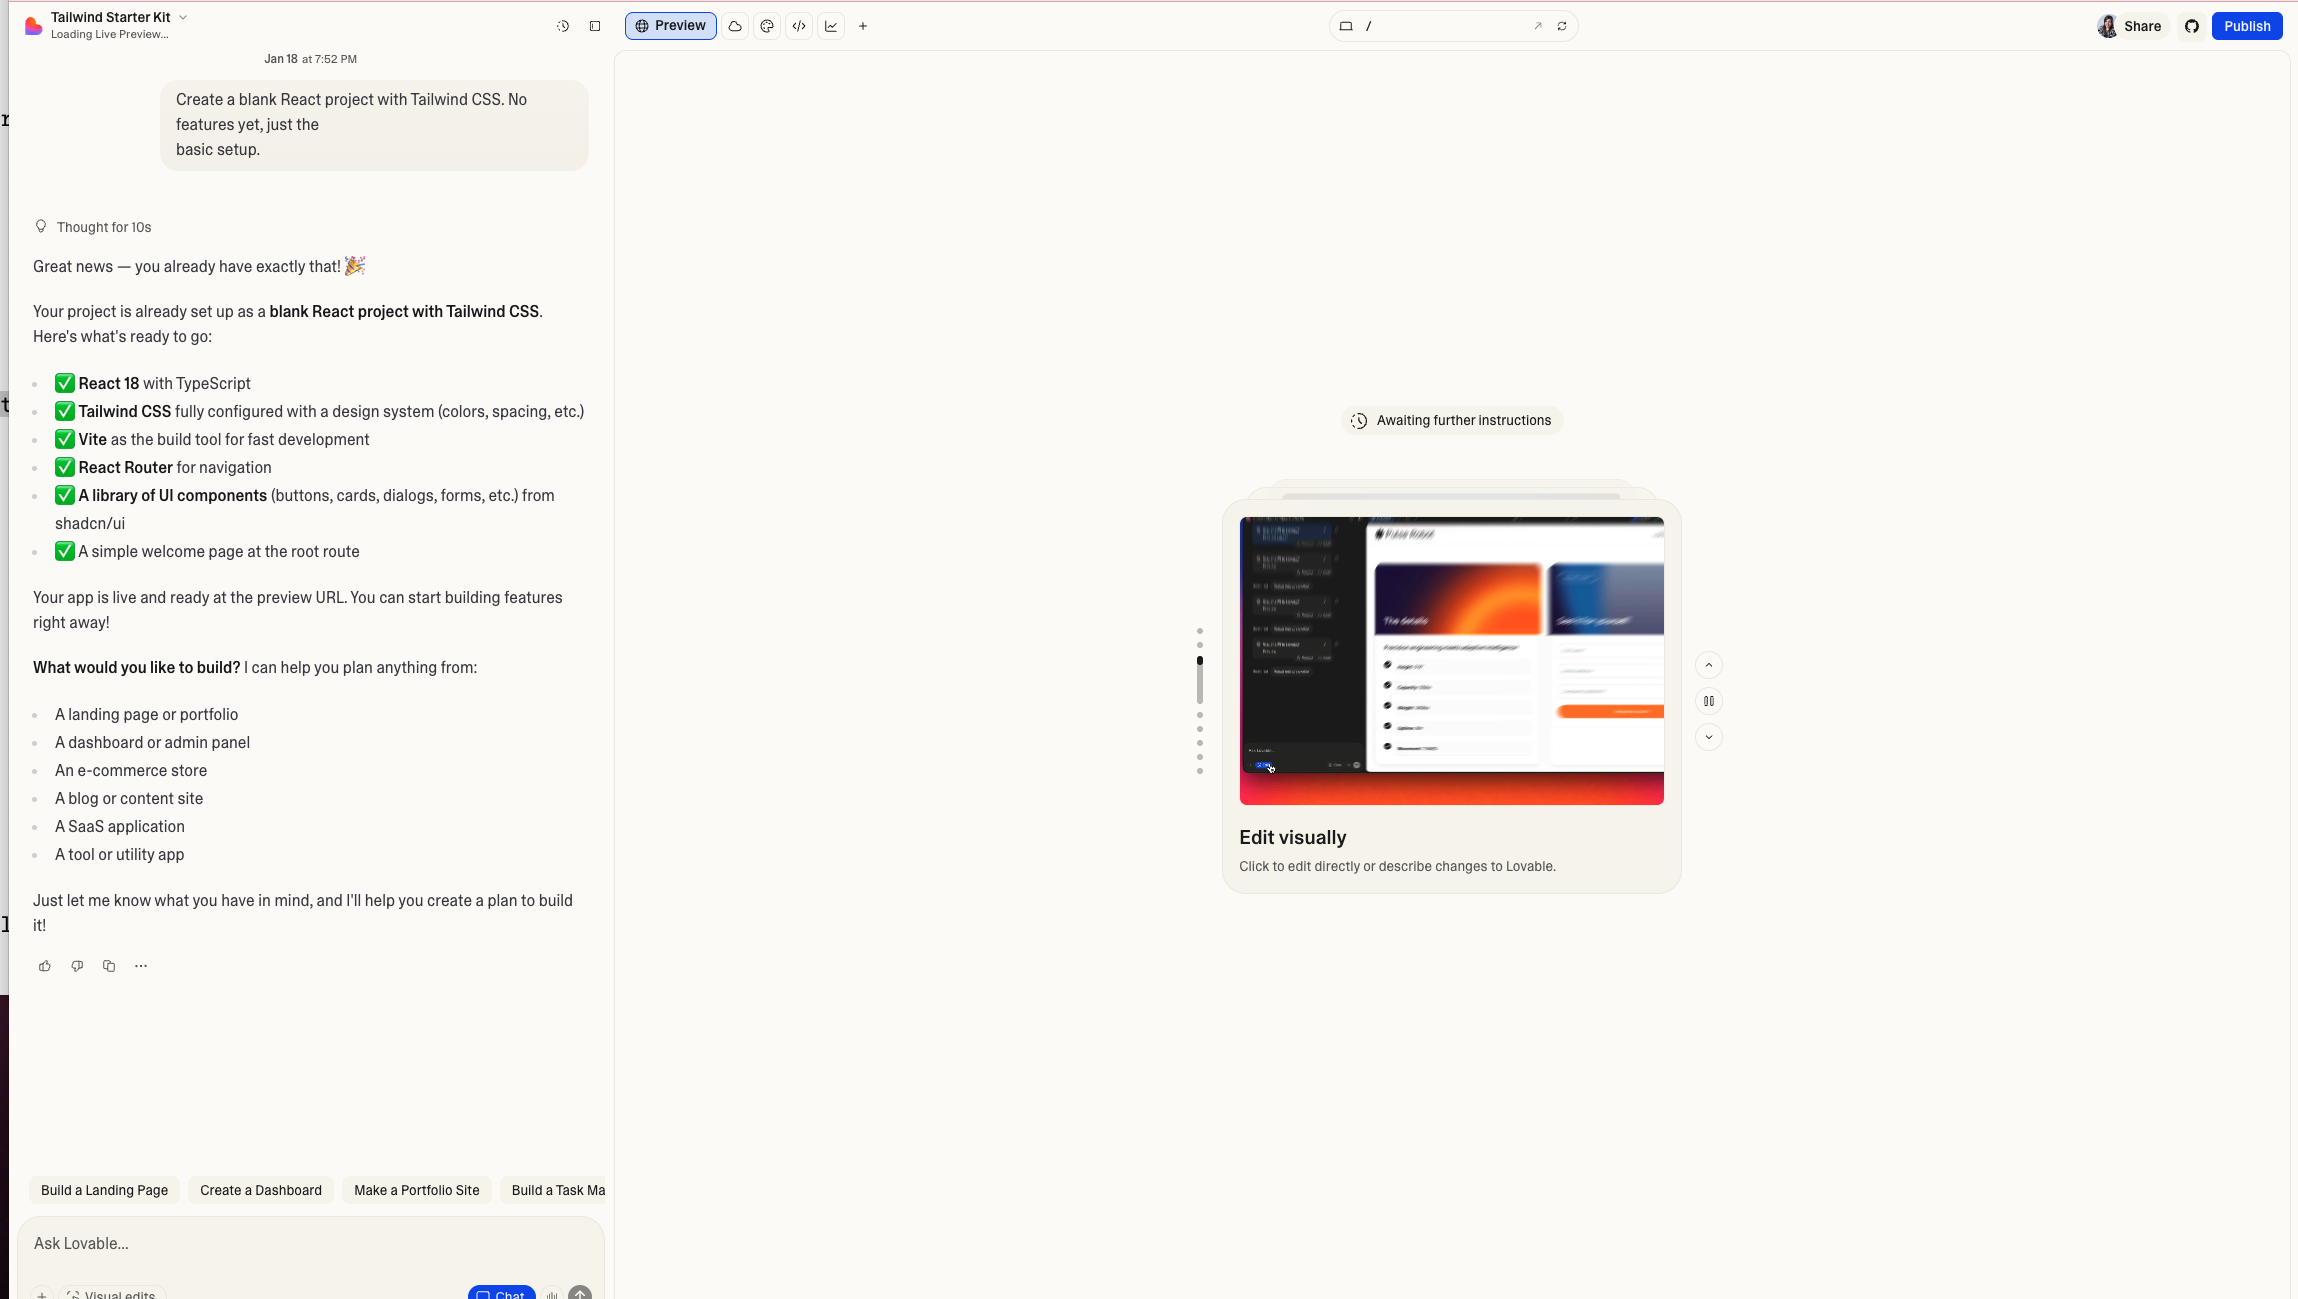Click the A dashboard or admin panel item
The width and height of the screenshot is (2298, 1299).
pyautogui.click(x=152, y=743)
